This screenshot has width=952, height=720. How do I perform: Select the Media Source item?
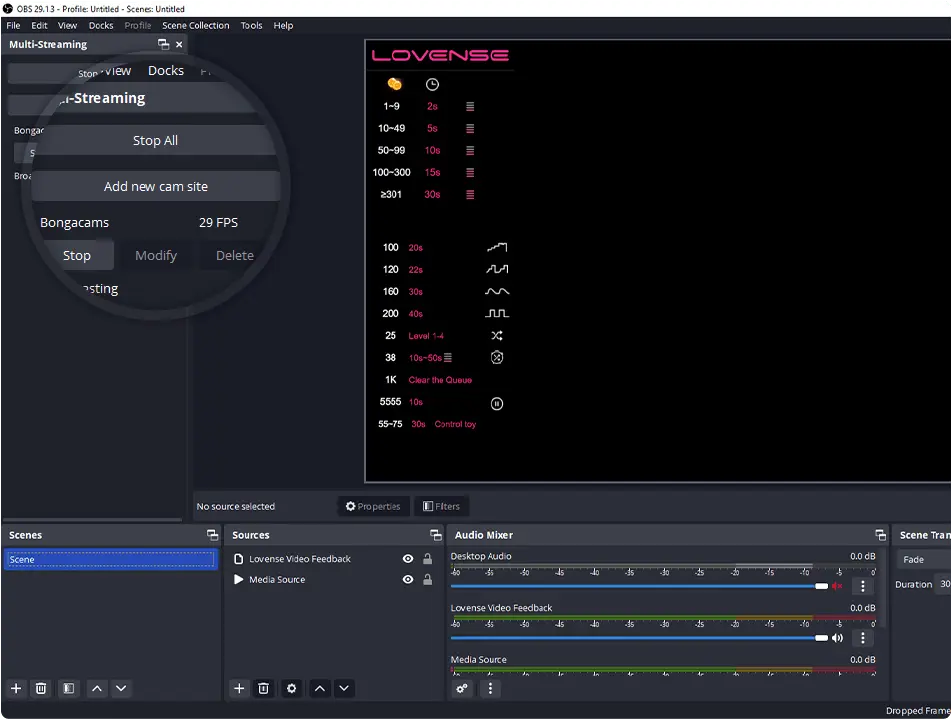click(x=277, y=580)
